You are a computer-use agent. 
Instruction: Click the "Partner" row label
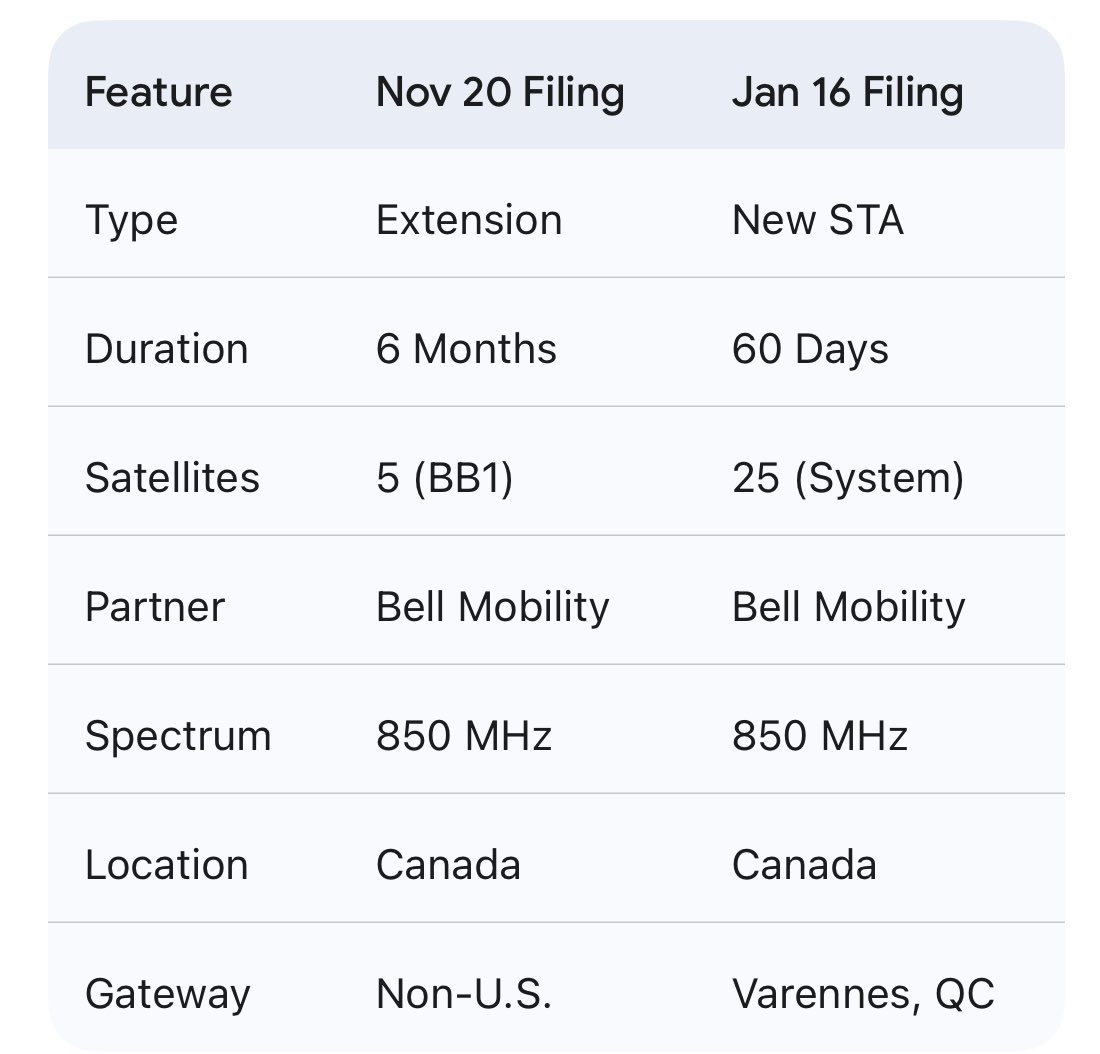tap(155, 607)
